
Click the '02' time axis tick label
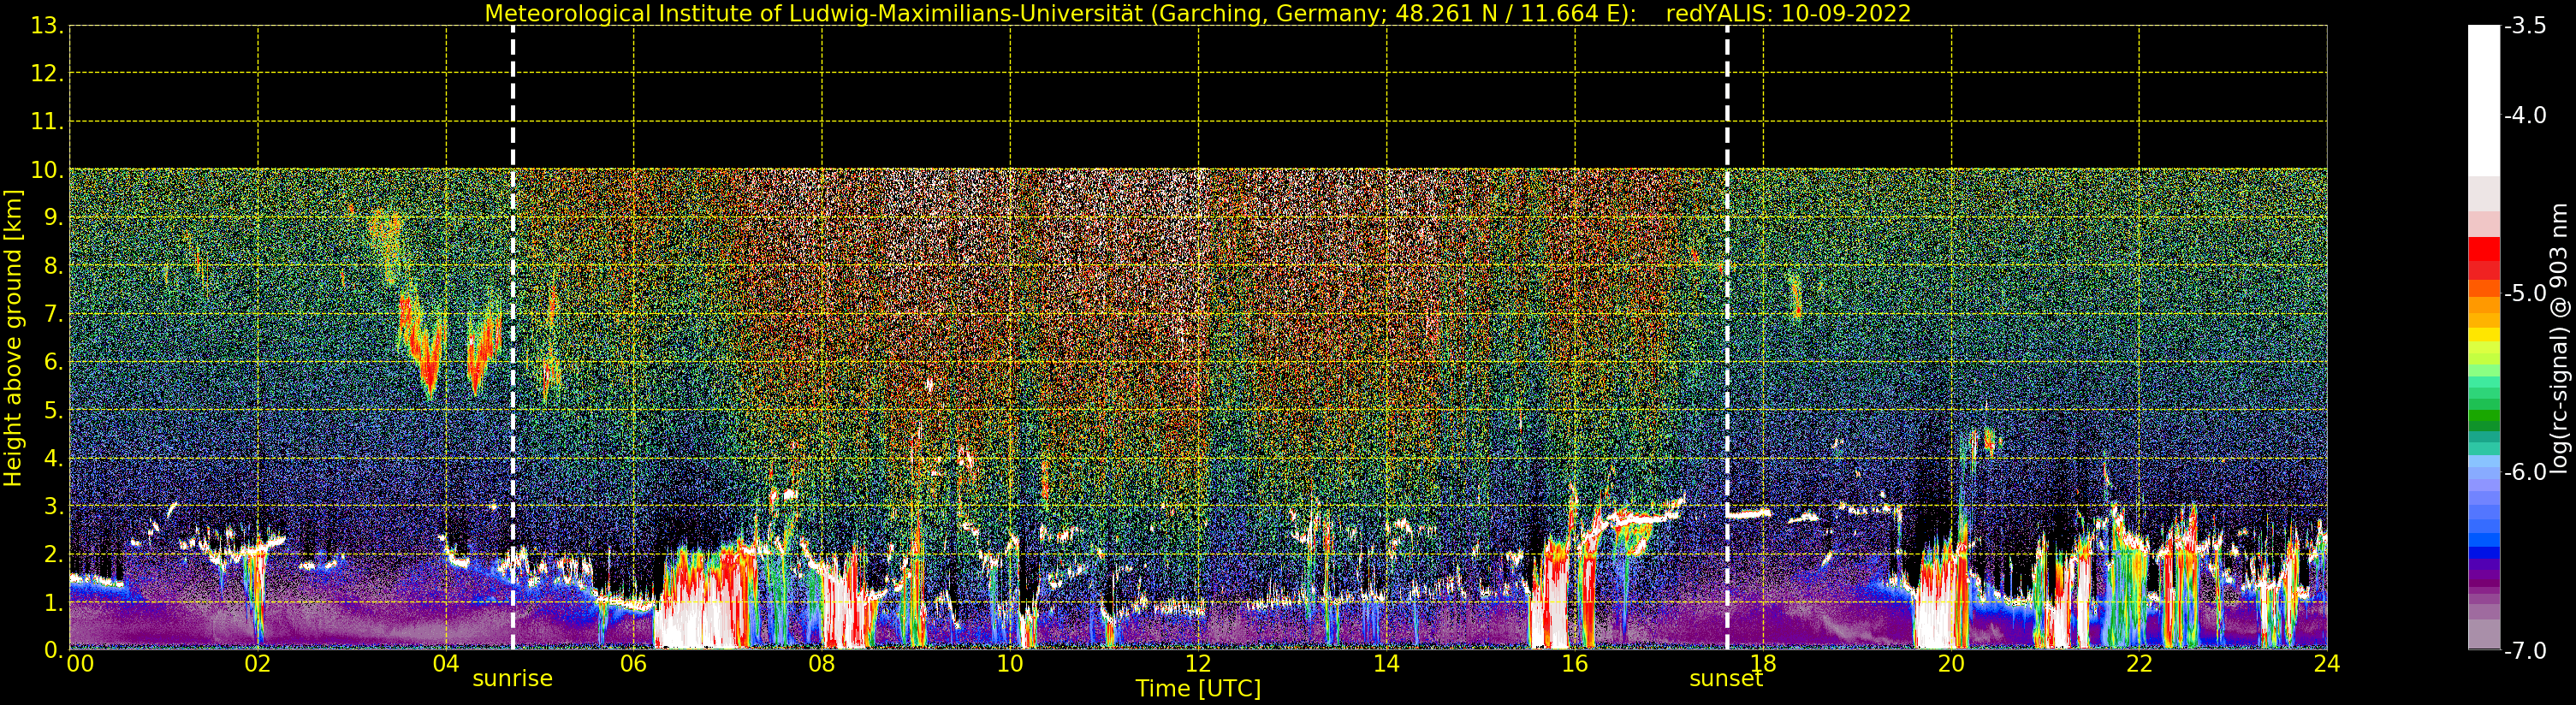point(258,664)
